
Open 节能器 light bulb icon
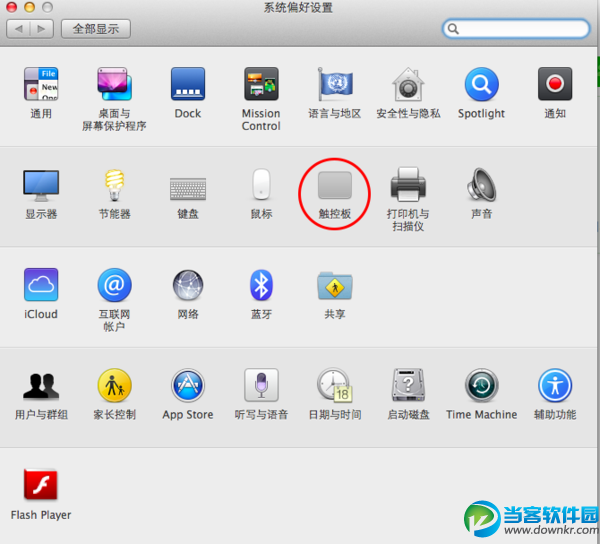(x=114, y=185)
